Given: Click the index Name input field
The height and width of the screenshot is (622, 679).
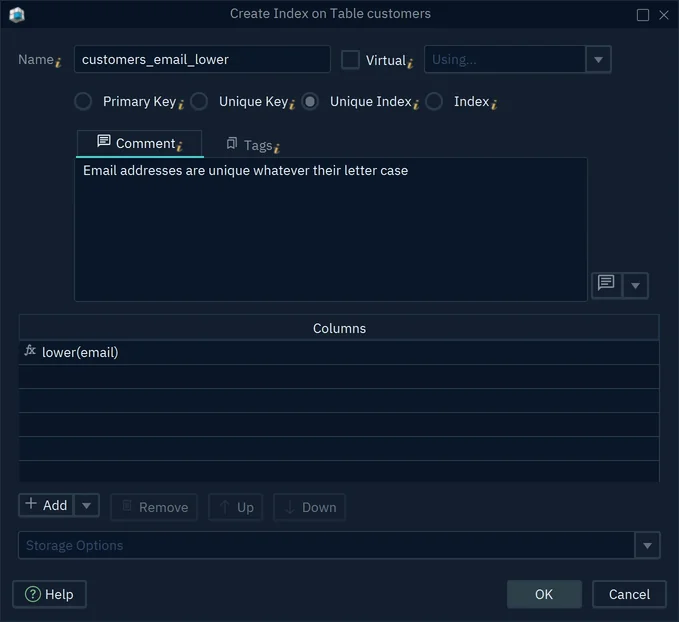Looking at the screenshot, I should (x=202, y=59).
